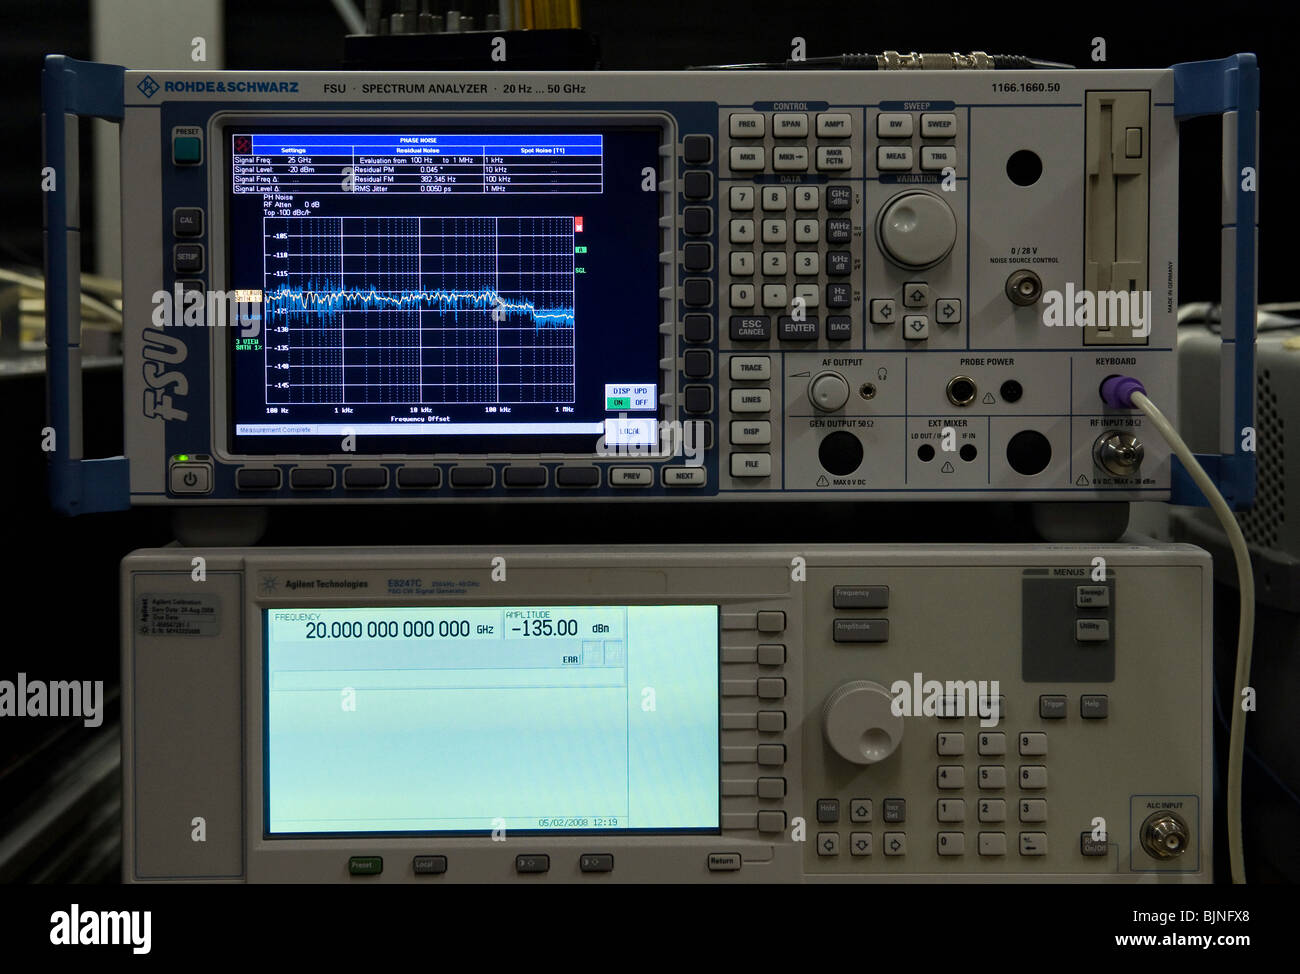Go to the NEXT softkey menu
This screenshot has width=1300, height=974.
684,476
